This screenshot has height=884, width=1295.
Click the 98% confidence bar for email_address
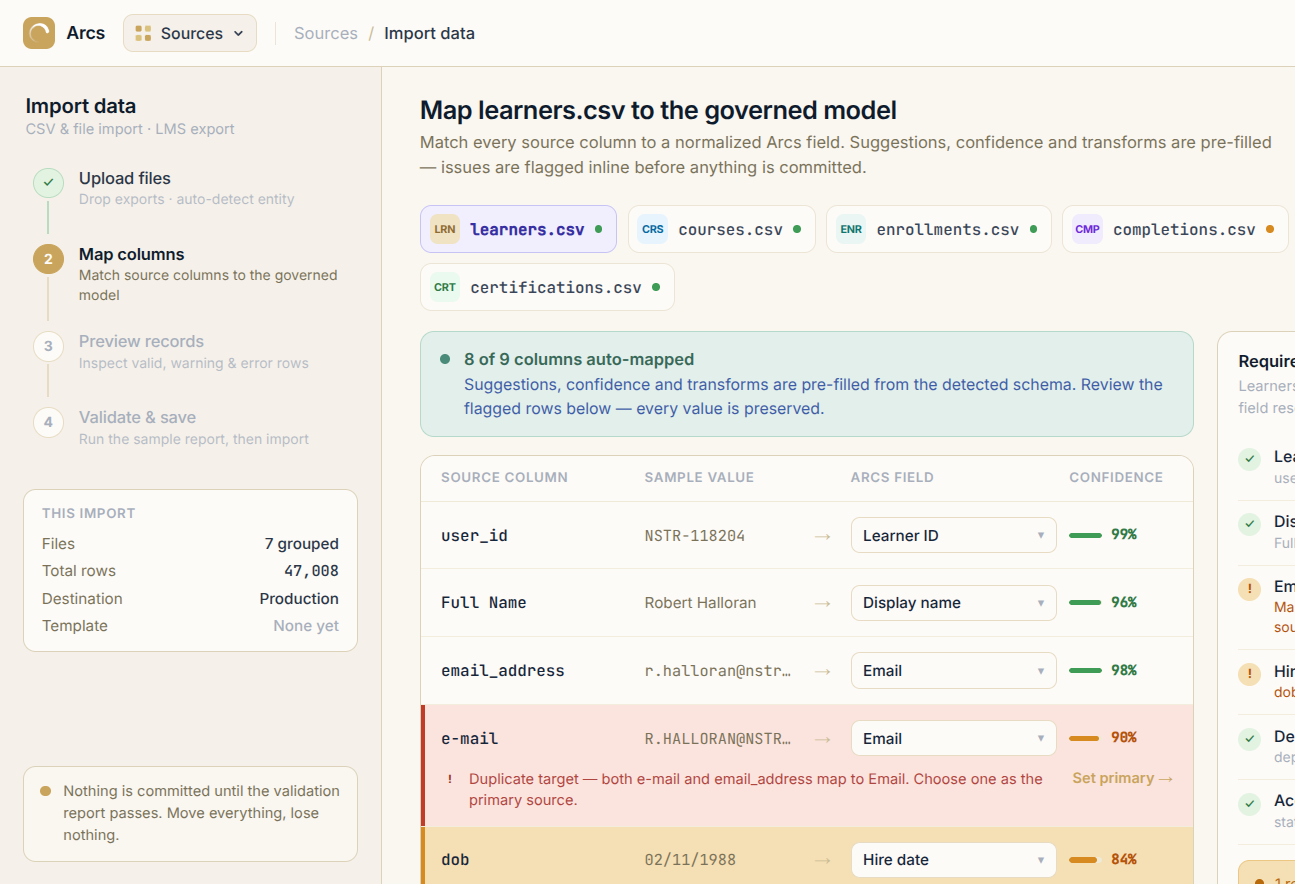(1085, 671)
